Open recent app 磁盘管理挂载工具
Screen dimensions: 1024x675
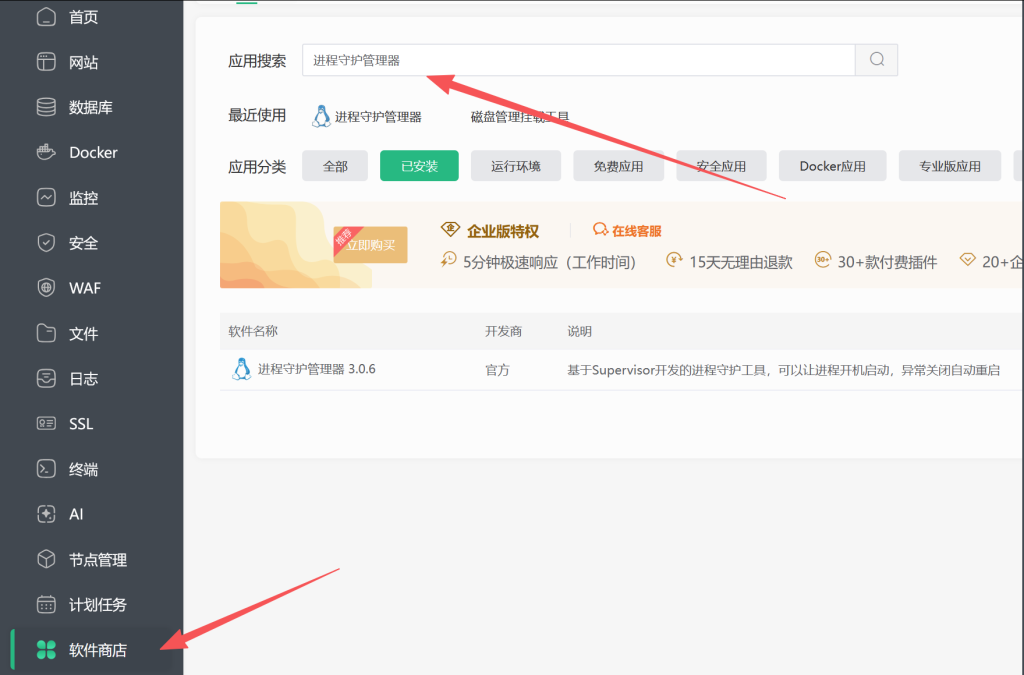click(520, 117)
